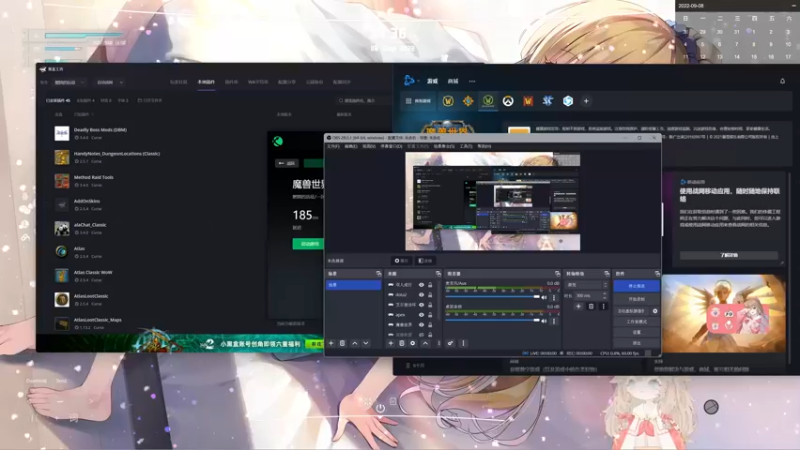Viewport: 800px width, 450px height.
Task: Open source properties gear in OBS
Action: coord(413,343)
